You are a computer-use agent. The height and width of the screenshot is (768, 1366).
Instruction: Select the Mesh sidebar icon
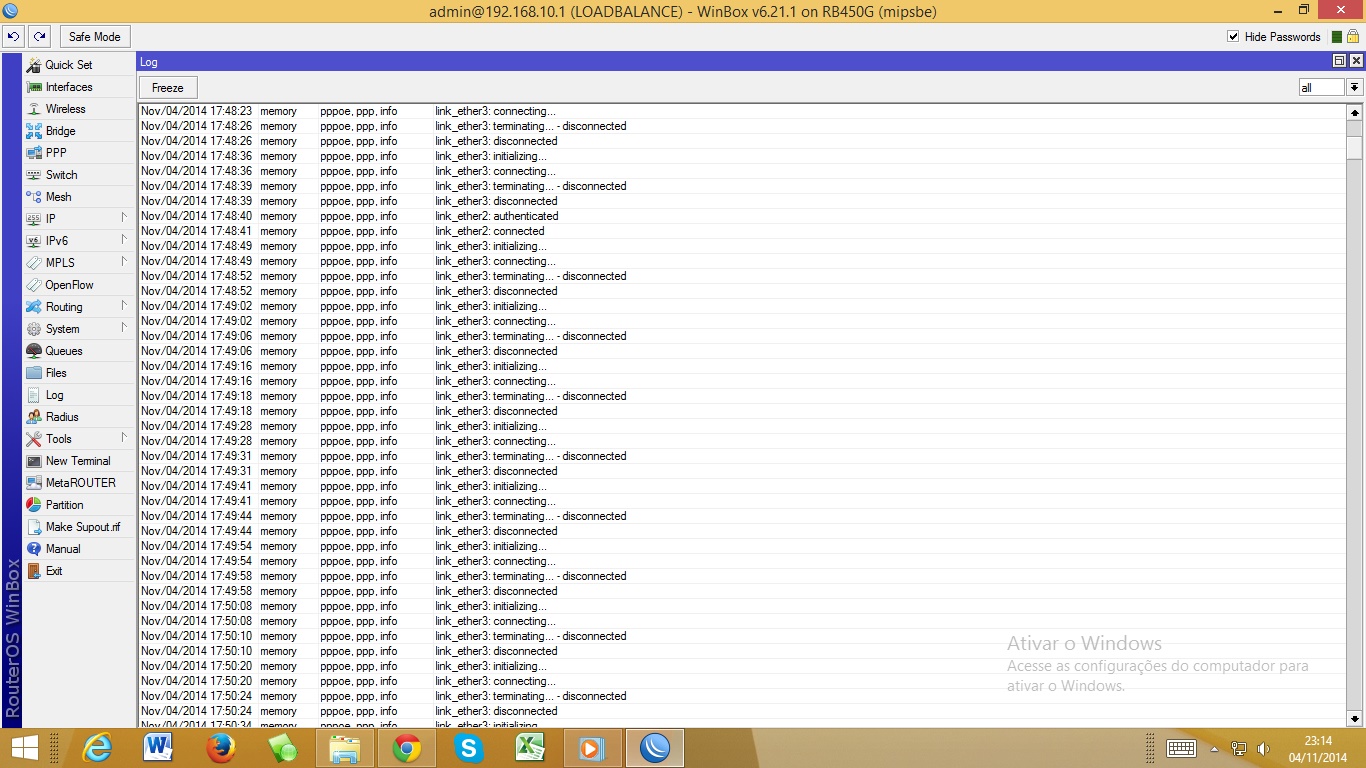click(x=34, y=197)
